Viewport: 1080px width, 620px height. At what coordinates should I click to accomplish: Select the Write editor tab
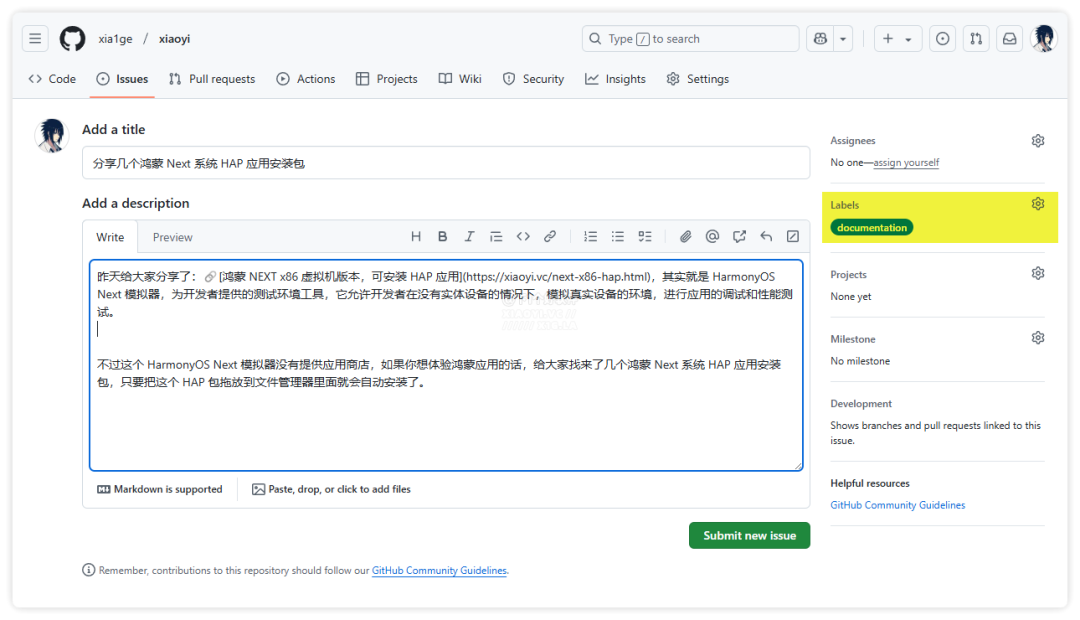(x=110, y=237)
